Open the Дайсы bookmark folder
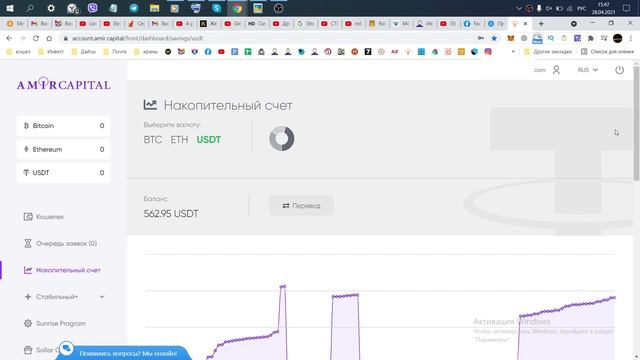The height and width of the screenshot is (360, 640). (x=84, y=51)
